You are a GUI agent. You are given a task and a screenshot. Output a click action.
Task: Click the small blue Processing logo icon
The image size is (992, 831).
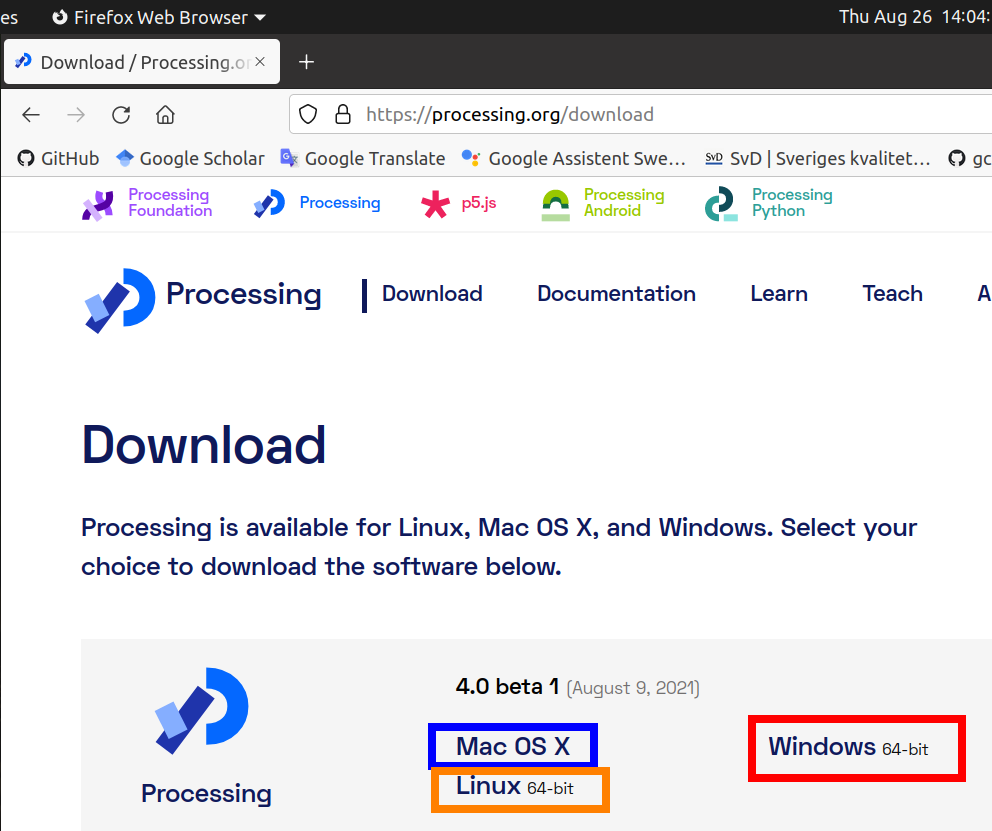pyautogui.click(x=270, y=204)
